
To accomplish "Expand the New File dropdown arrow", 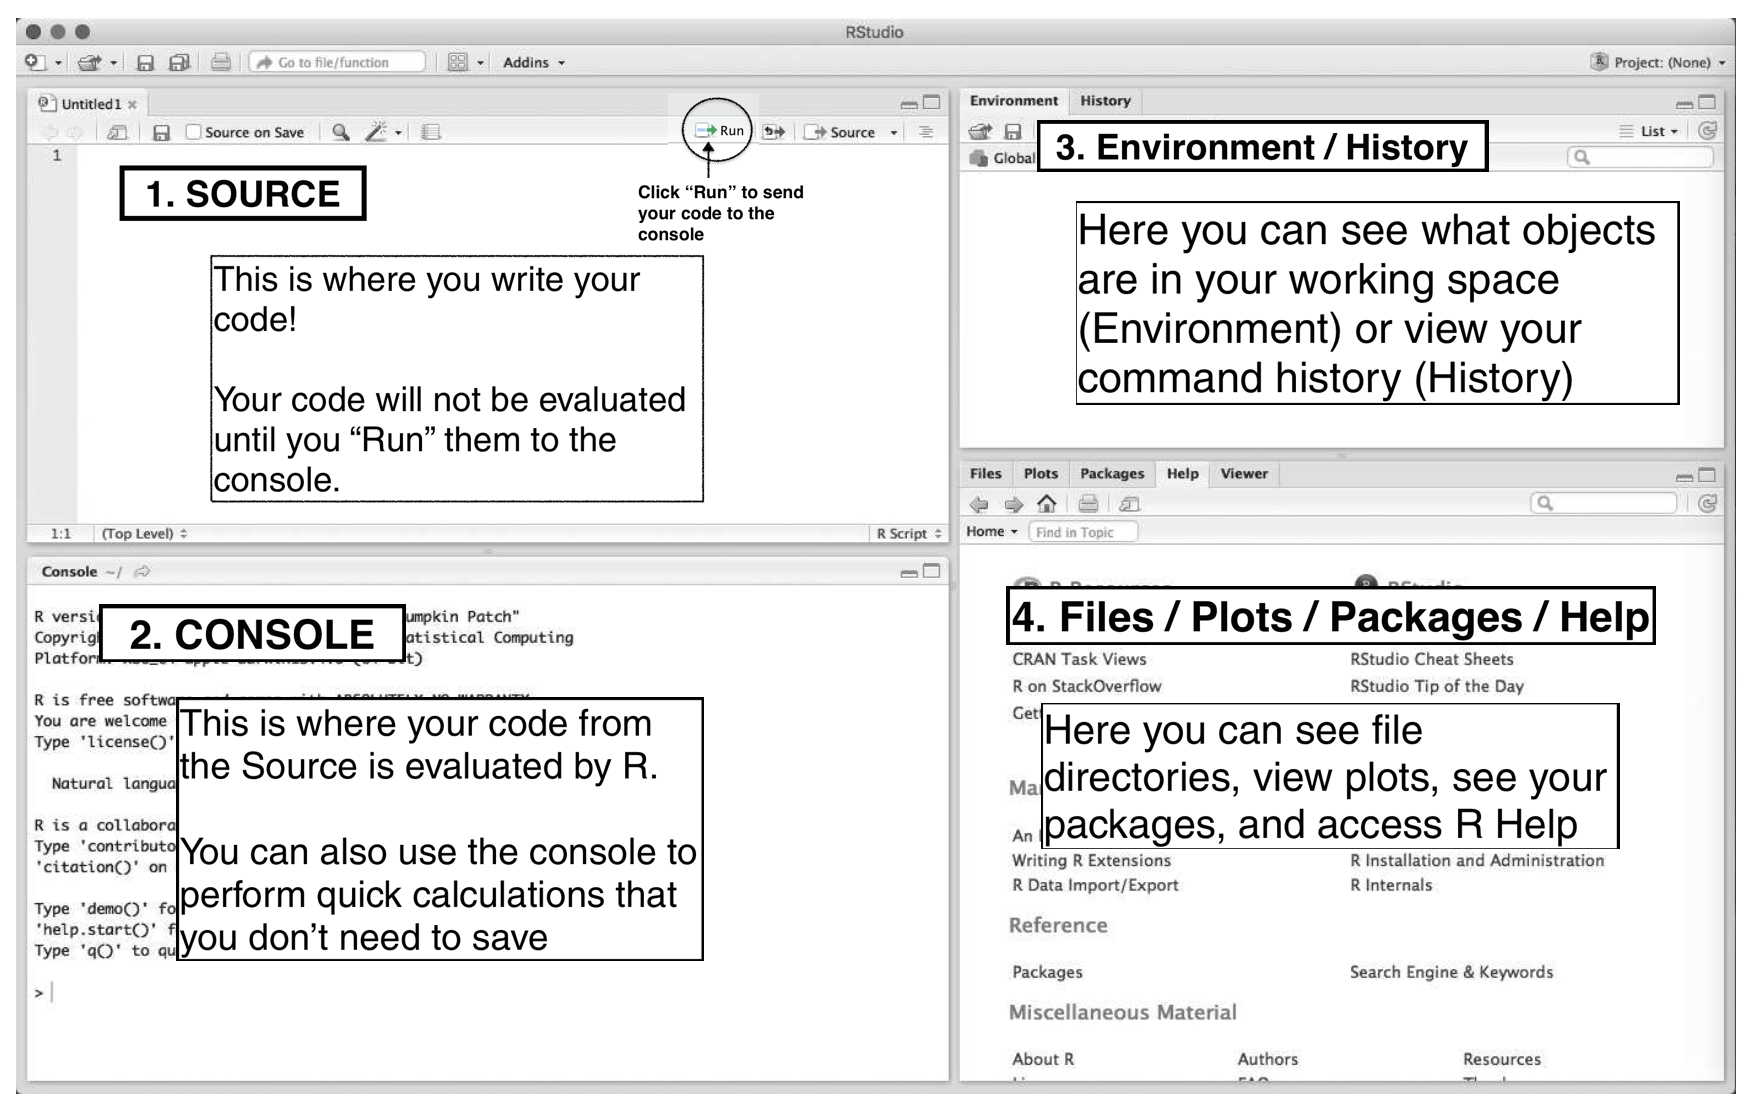I will [58, 63].
